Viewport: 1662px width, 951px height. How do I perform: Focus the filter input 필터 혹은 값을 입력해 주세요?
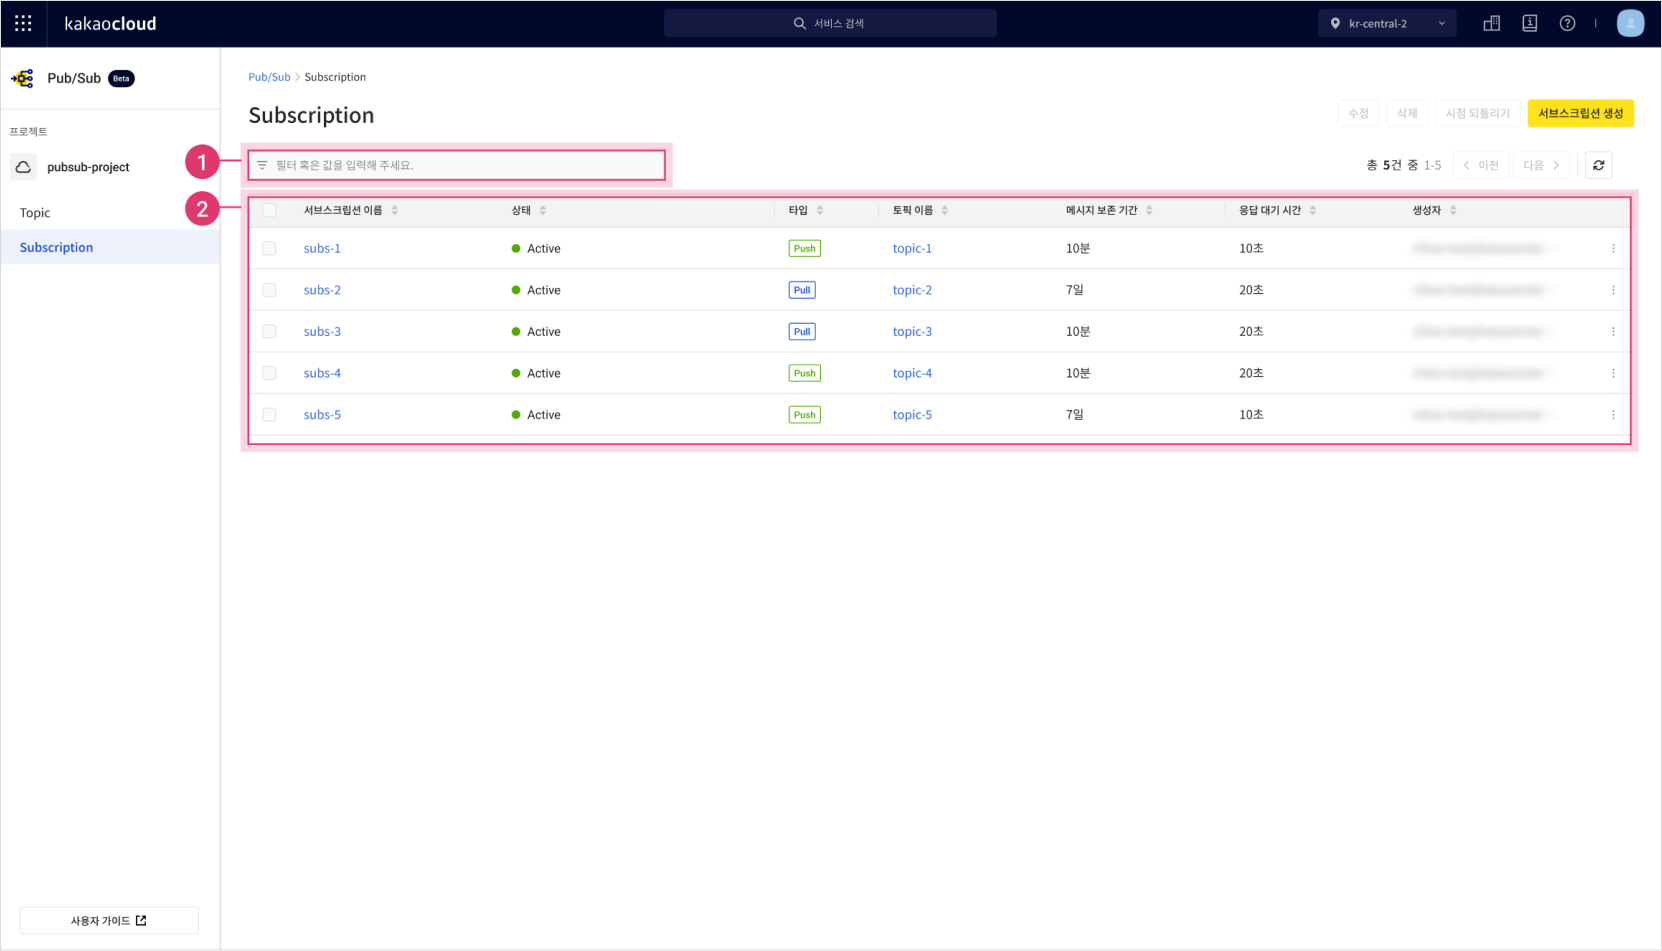pyautogui.click(x=457, y=165)
